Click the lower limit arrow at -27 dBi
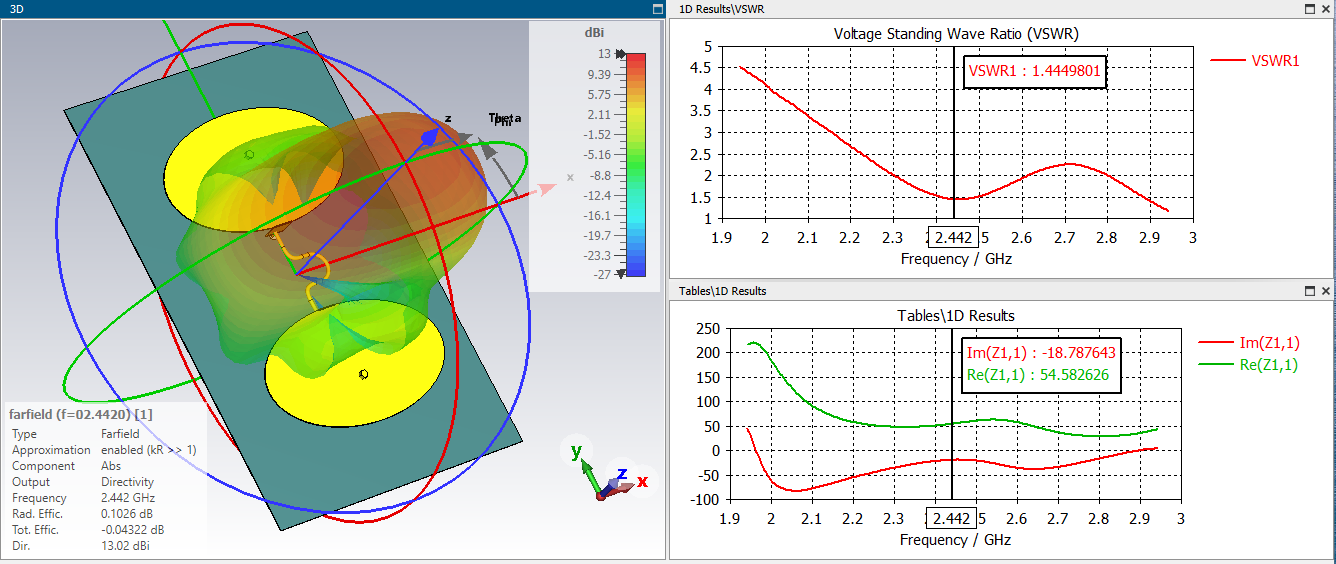The image size is (1336, 564). coord(620,273)
